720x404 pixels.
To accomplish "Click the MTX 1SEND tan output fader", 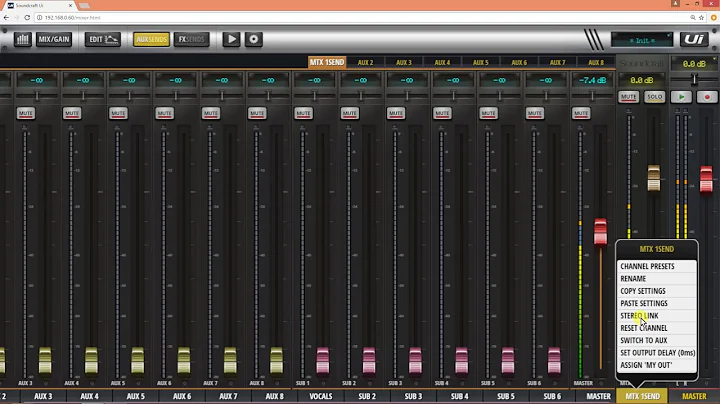I will coord(654,178).
